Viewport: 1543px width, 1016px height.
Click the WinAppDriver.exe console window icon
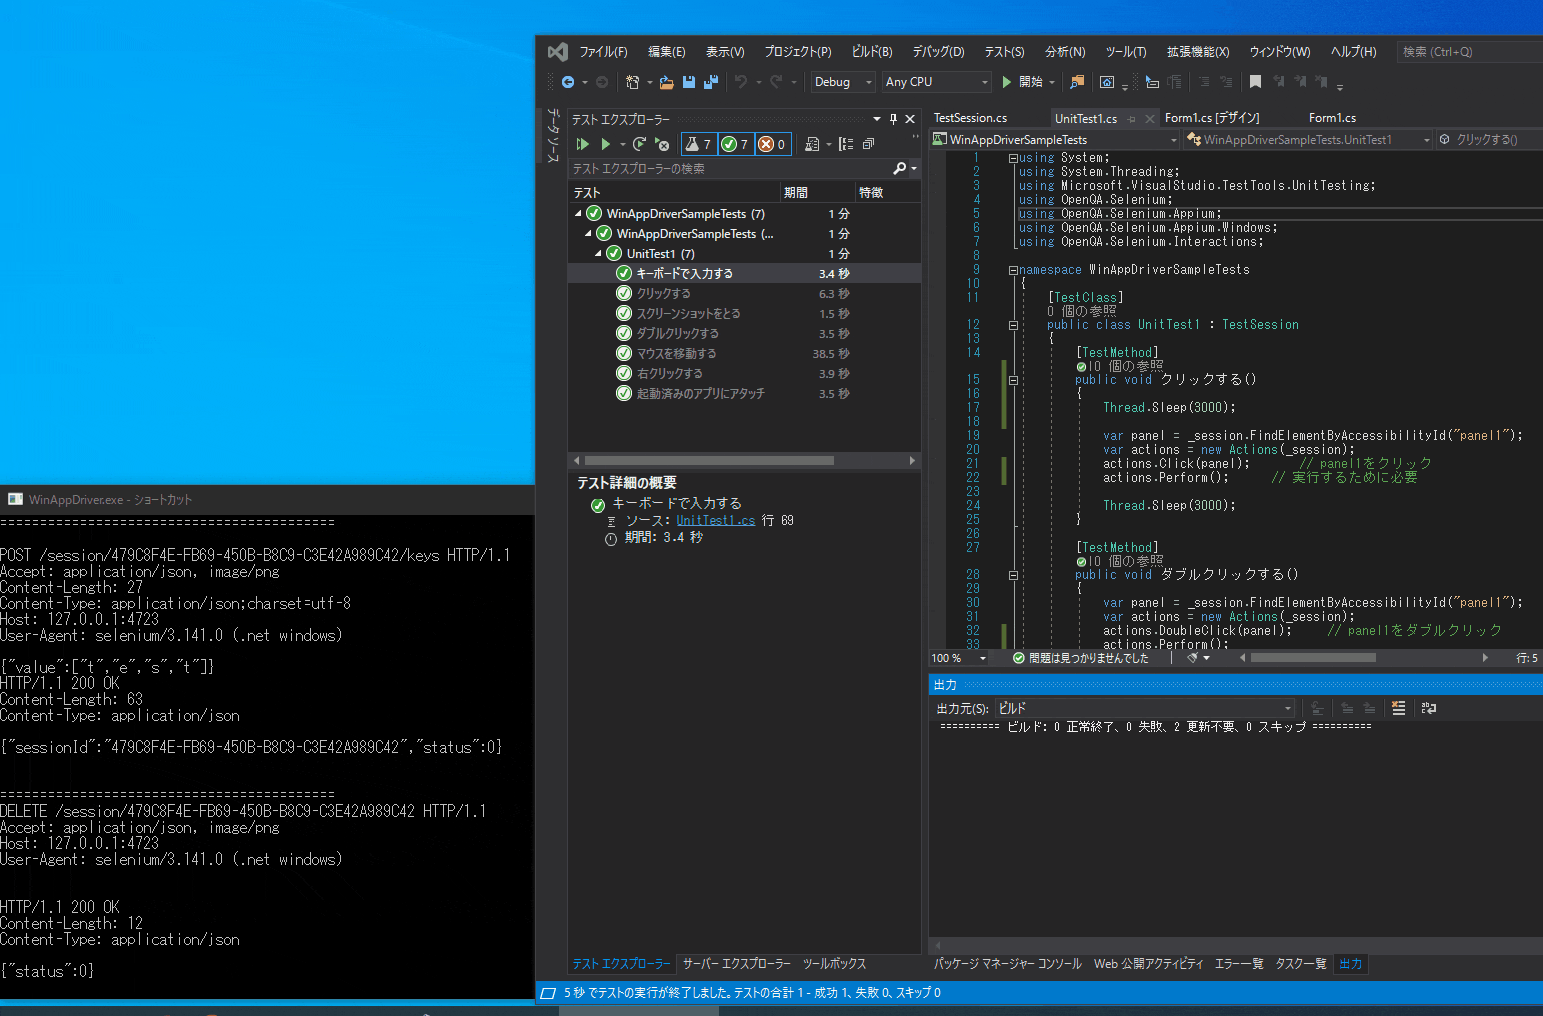point(15,499)
